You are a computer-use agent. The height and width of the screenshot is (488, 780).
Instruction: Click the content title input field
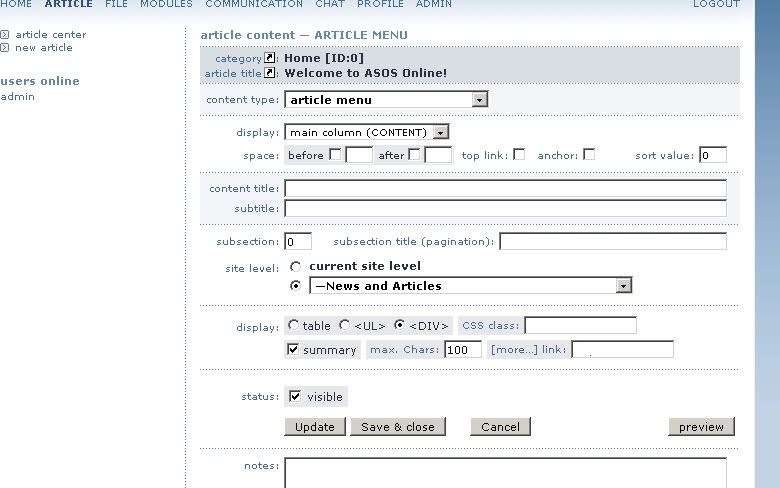tap(505, 189)
